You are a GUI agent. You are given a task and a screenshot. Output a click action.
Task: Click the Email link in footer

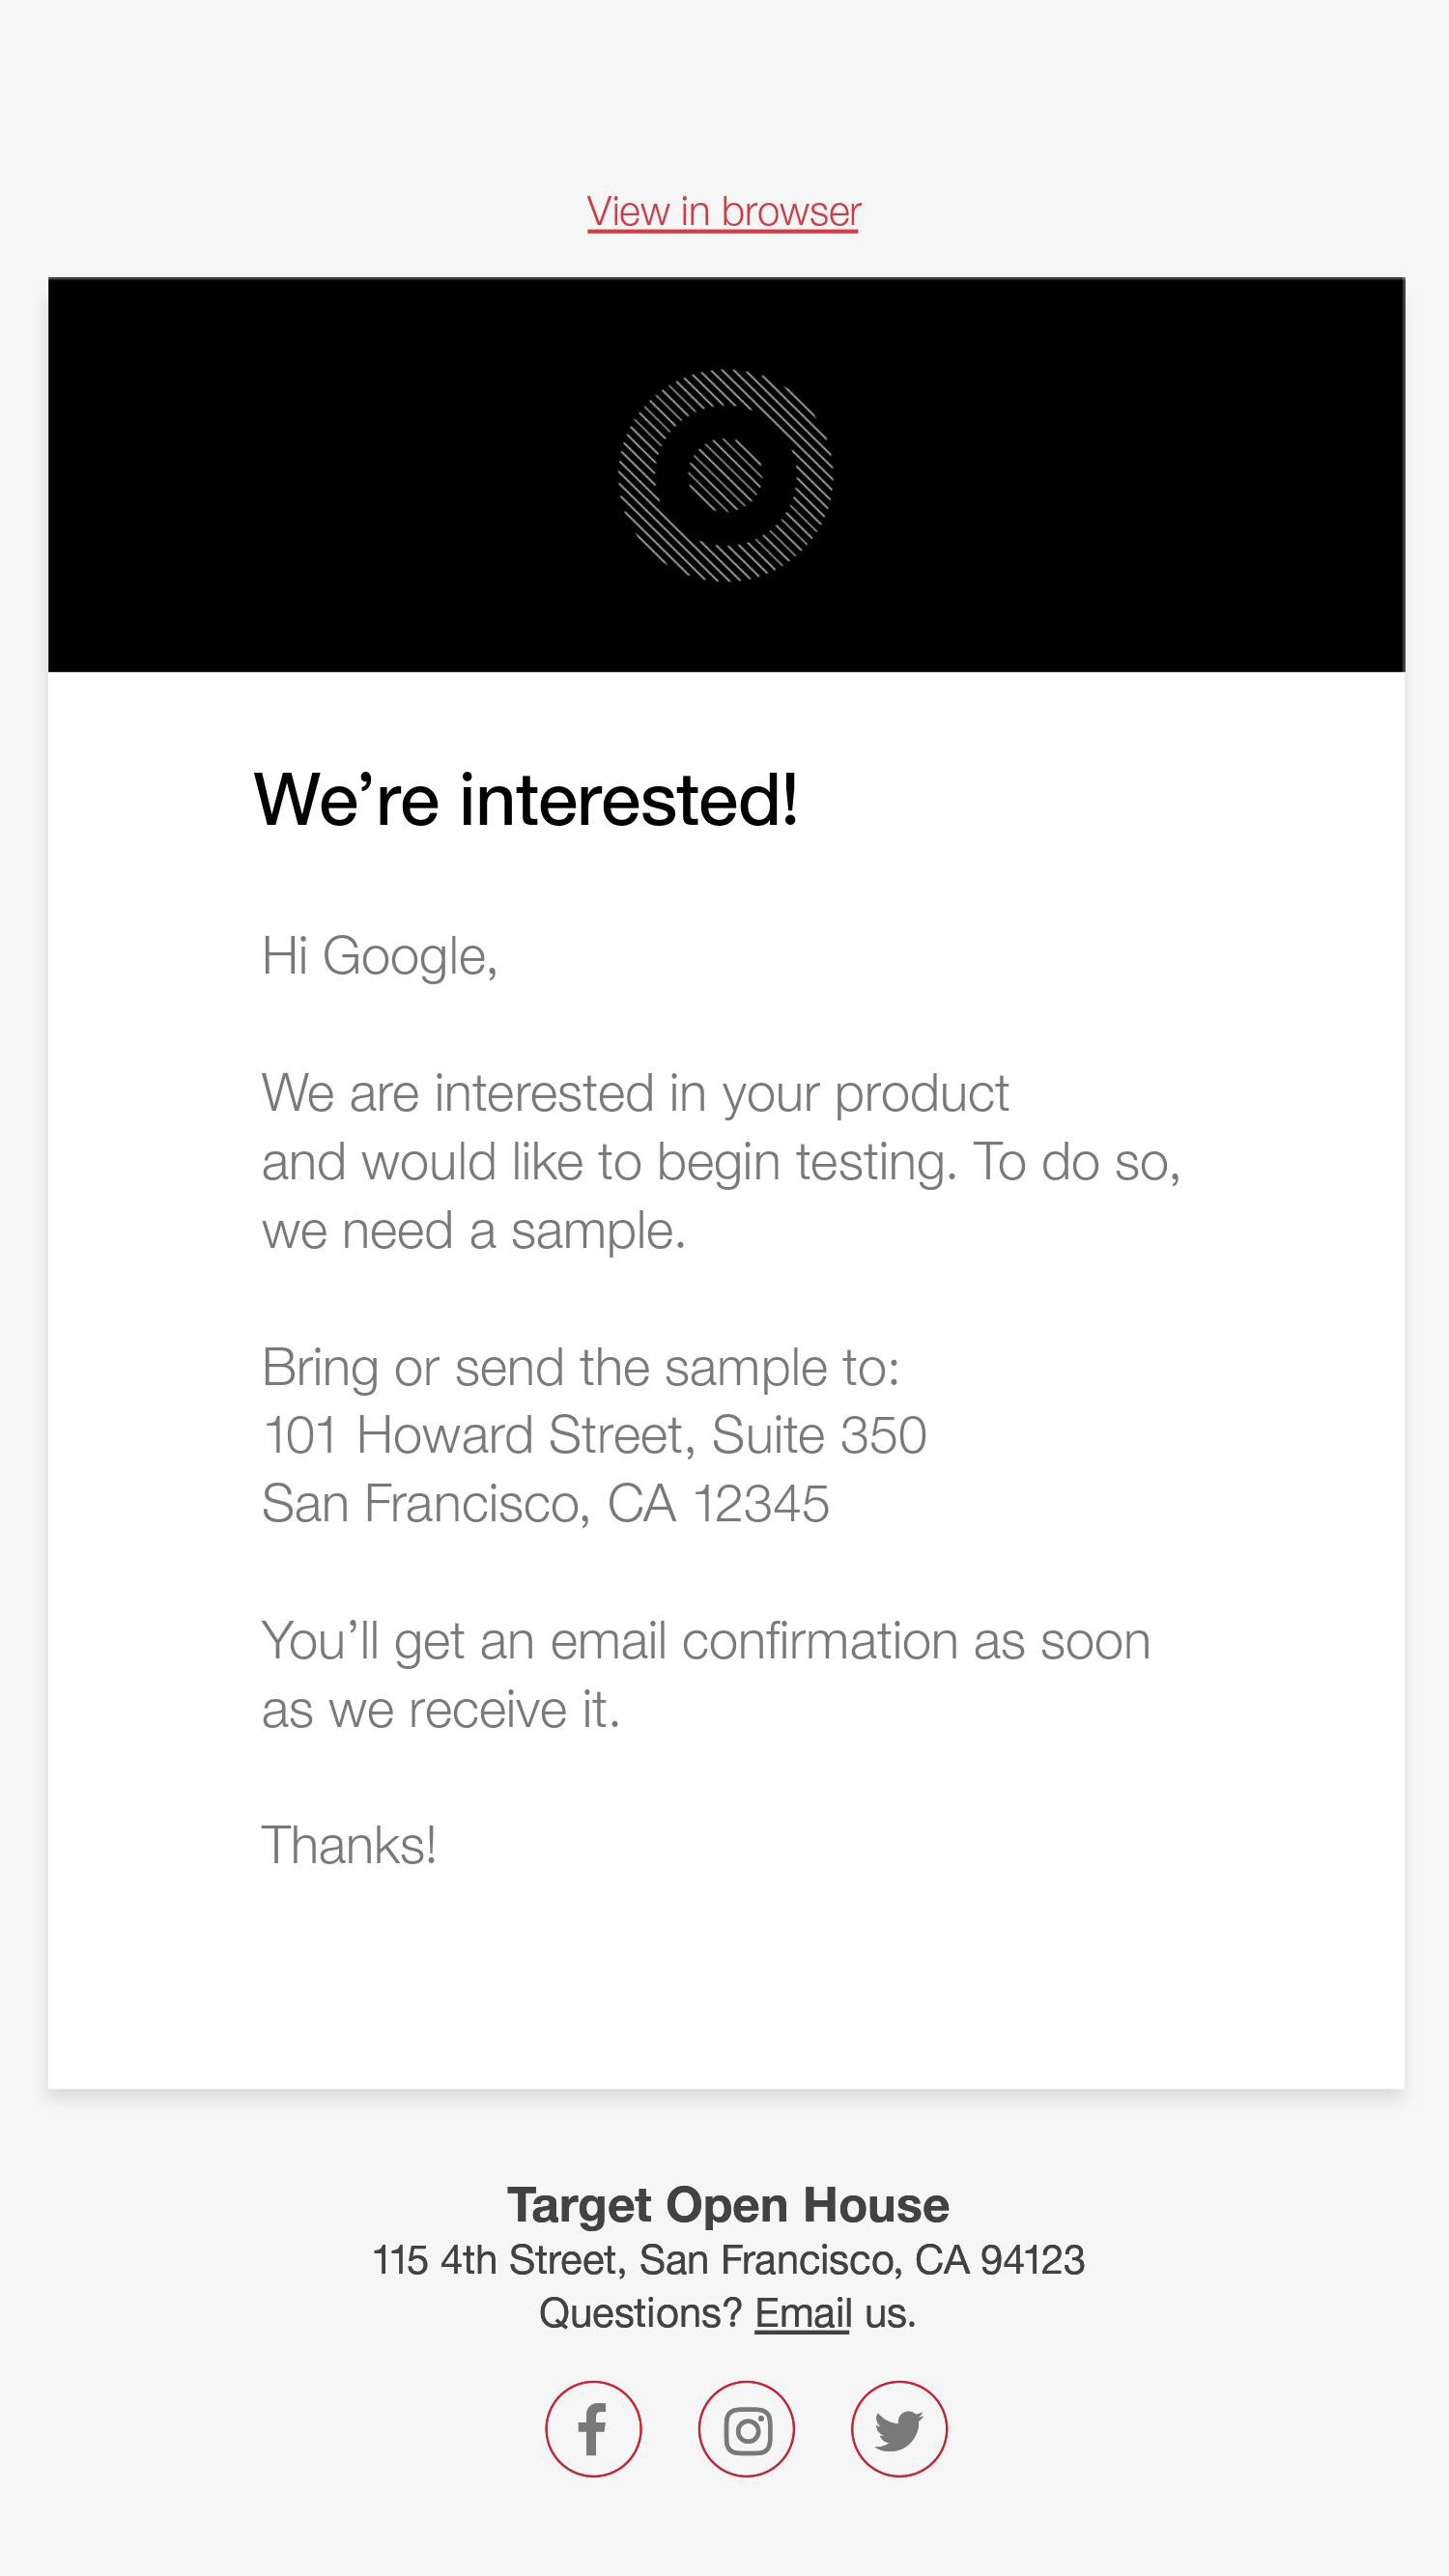(802, 2313)
